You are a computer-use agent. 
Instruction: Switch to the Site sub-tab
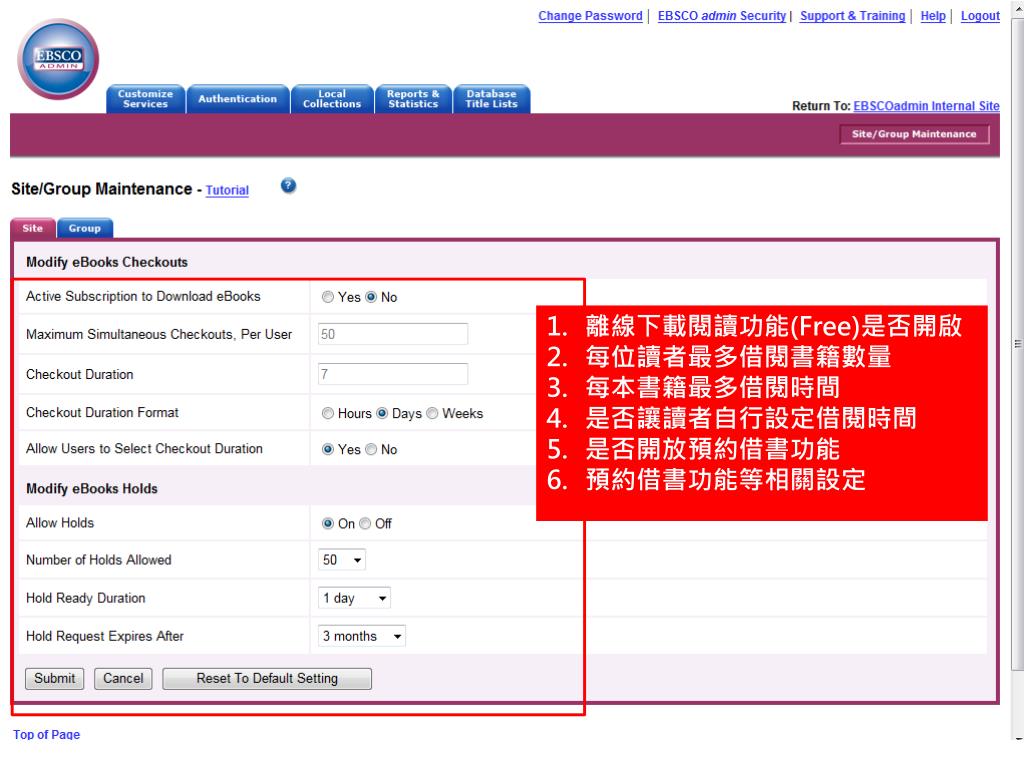[33, 228]
